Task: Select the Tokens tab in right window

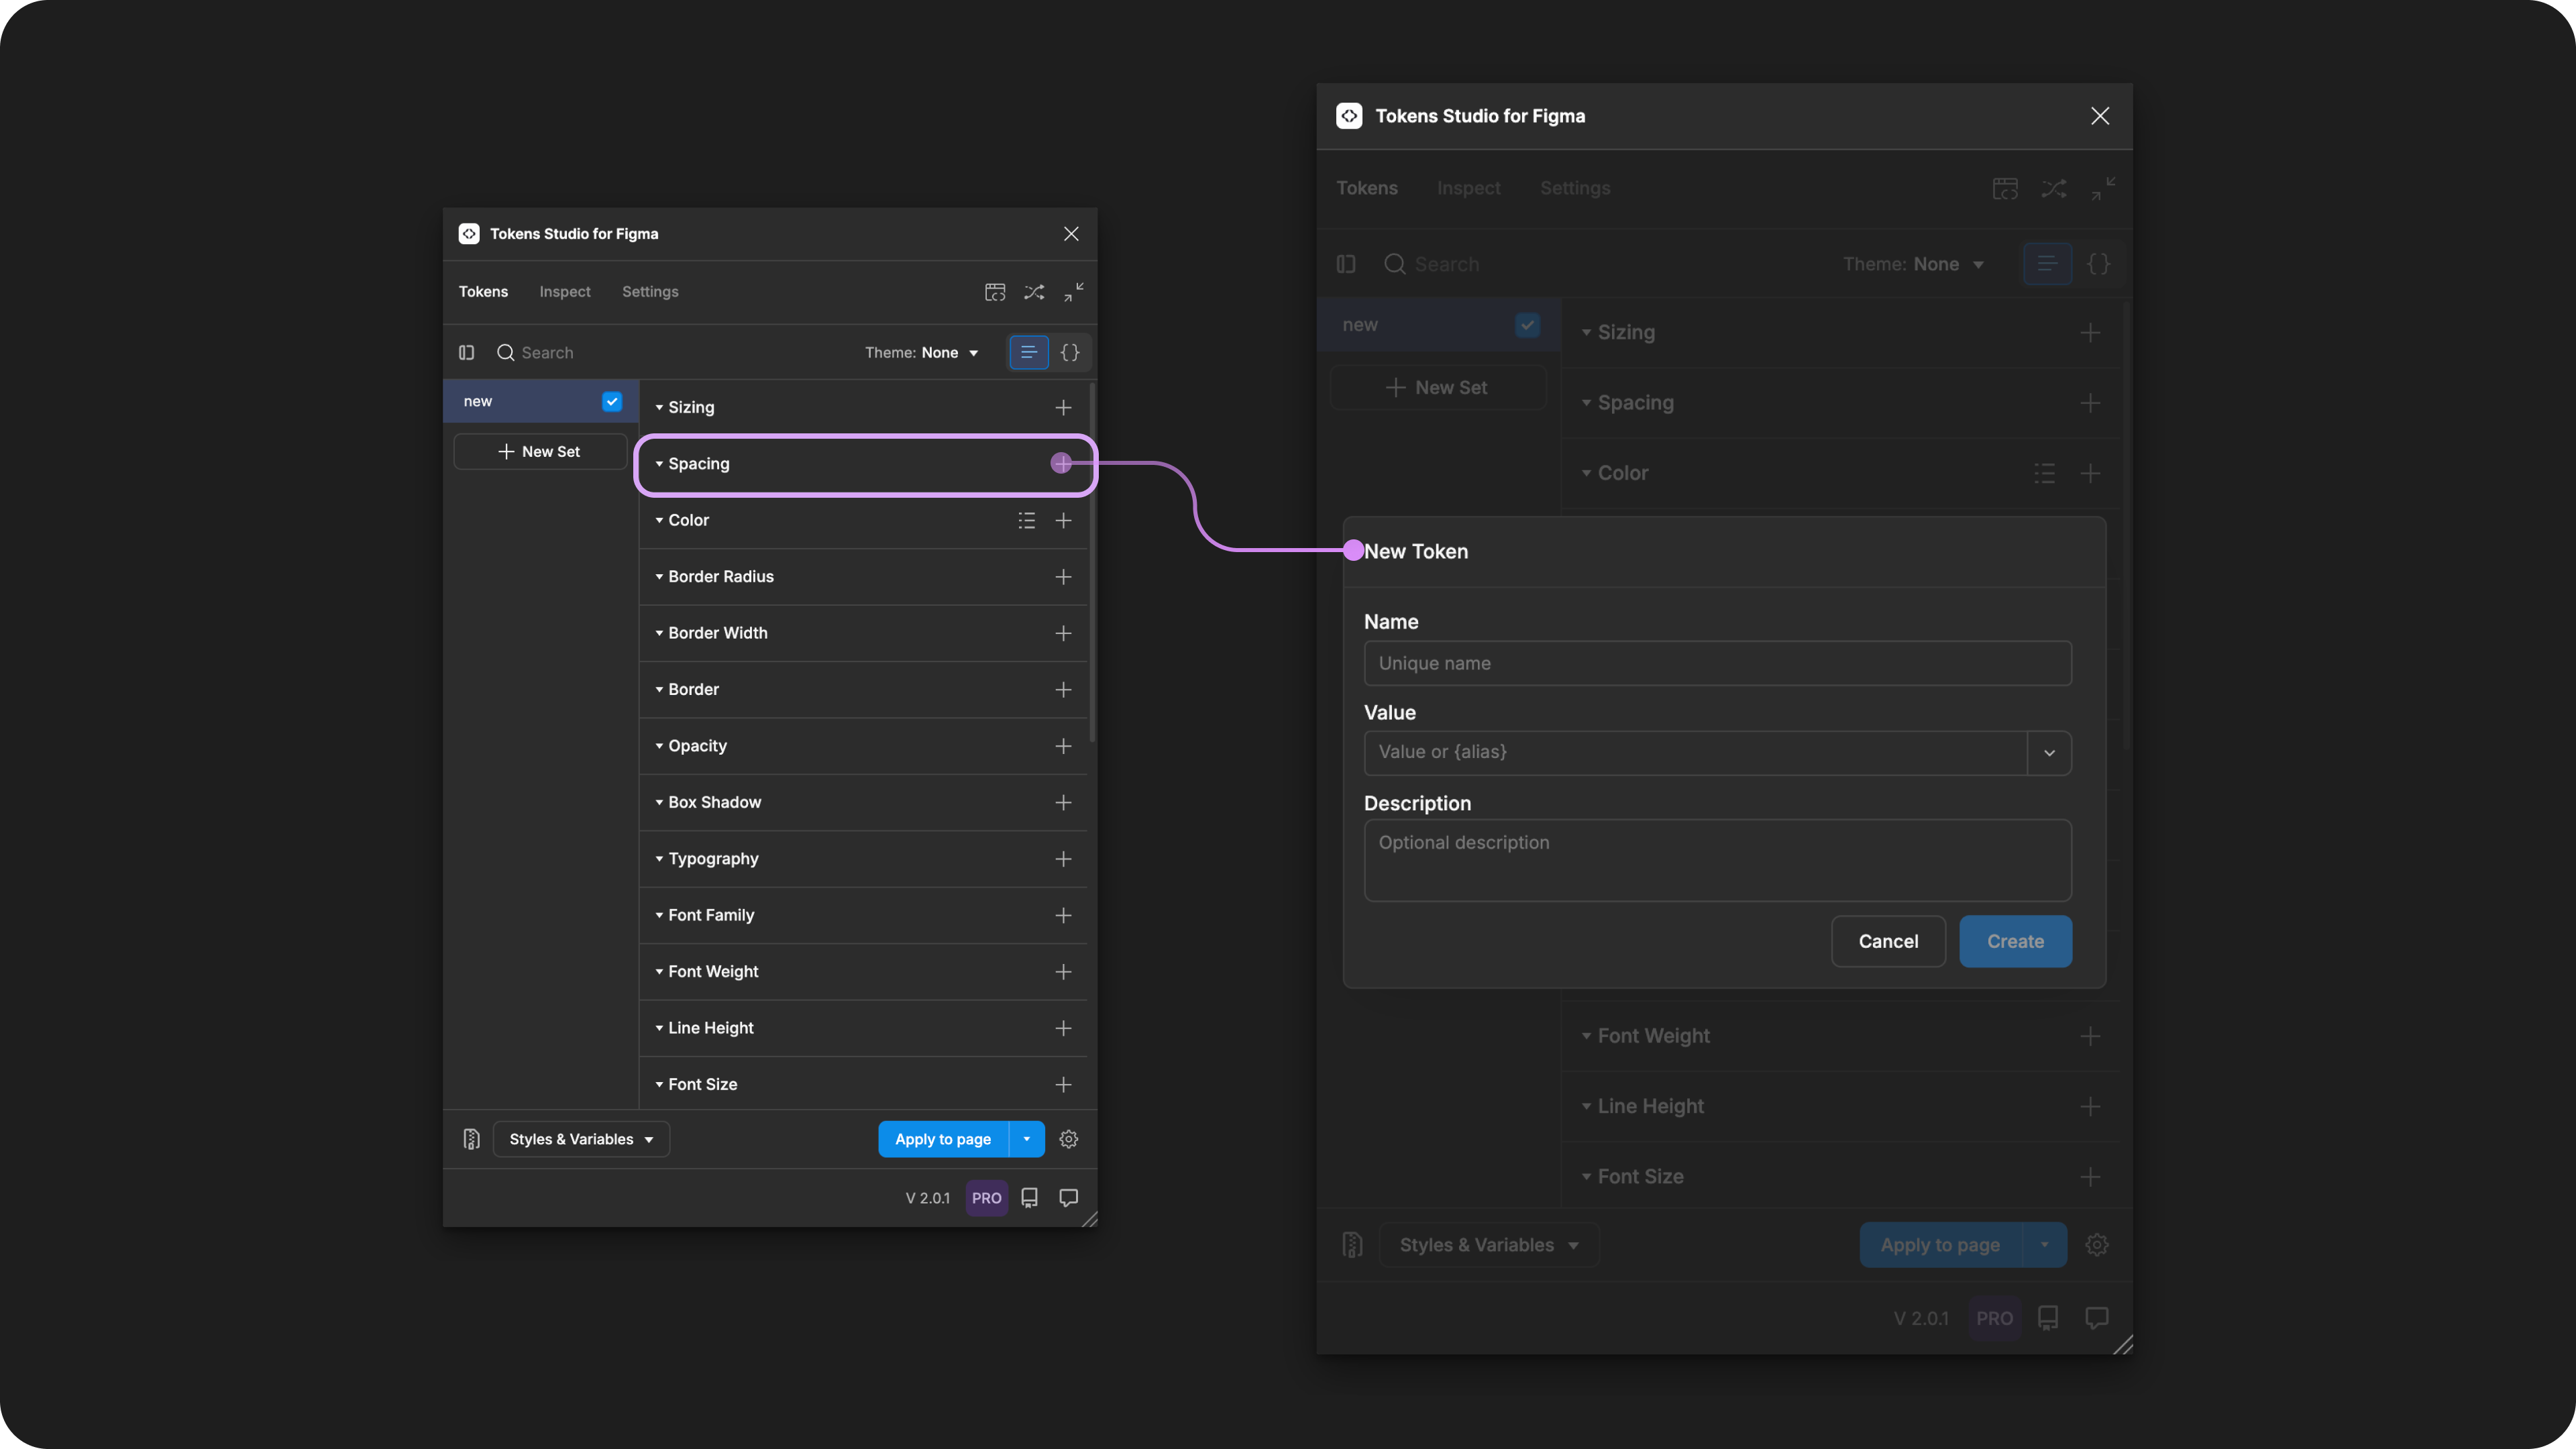Action: (1367, 188)
